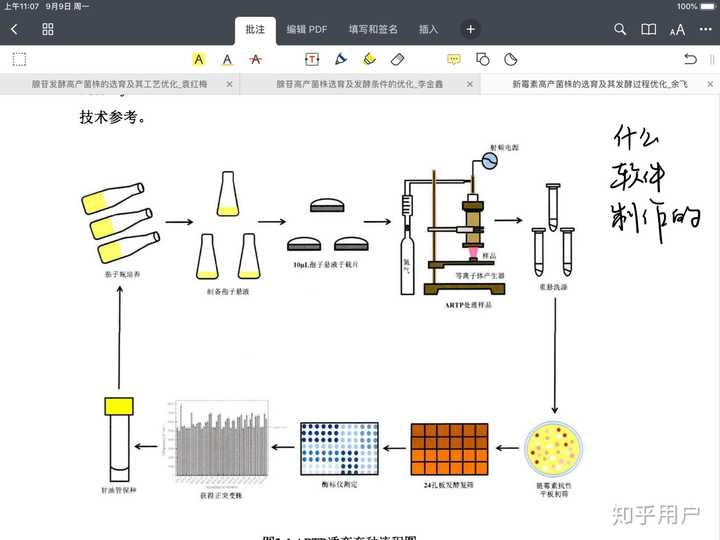Open the 插入 tab
Viewport: 720px width, 540px height.
click(428, 30)
